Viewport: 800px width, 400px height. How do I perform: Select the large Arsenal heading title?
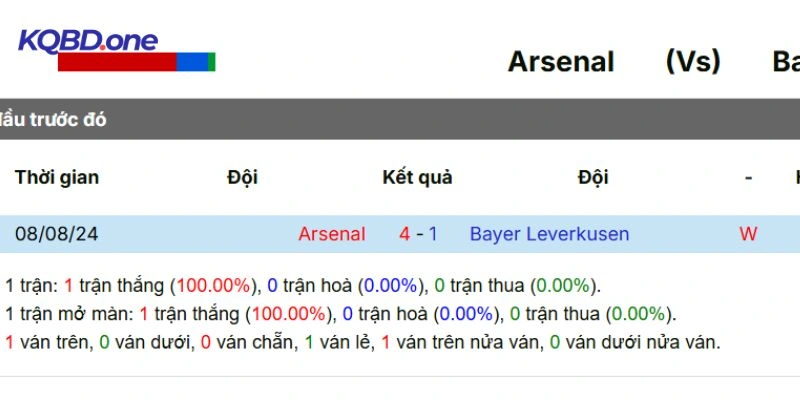point(561,61)
